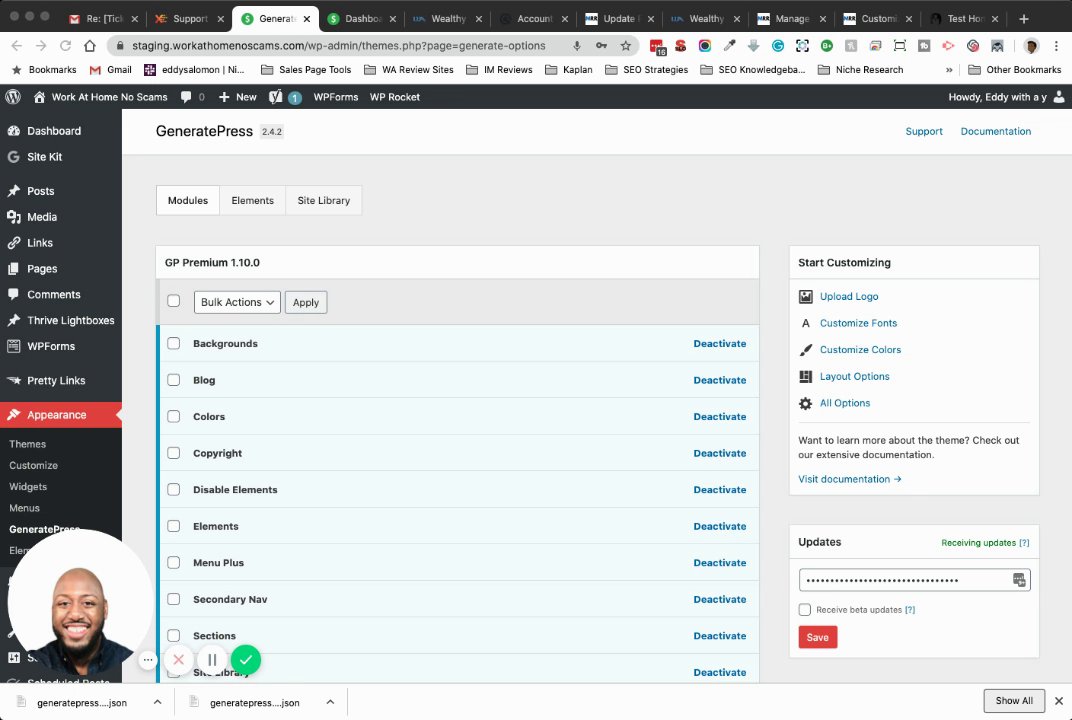Check the Menu Plus module checkbox

174,562
